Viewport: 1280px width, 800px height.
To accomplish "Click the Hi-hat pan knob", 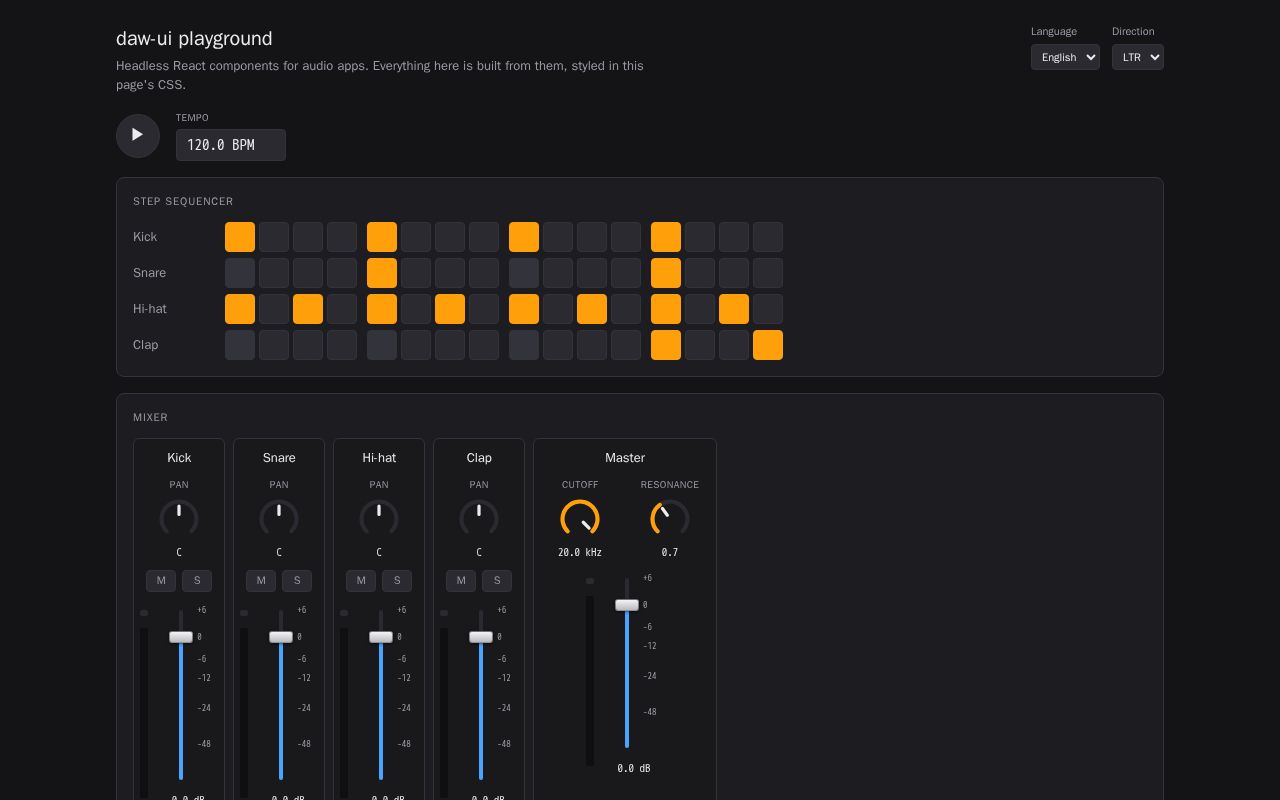I will coord(379,518).
